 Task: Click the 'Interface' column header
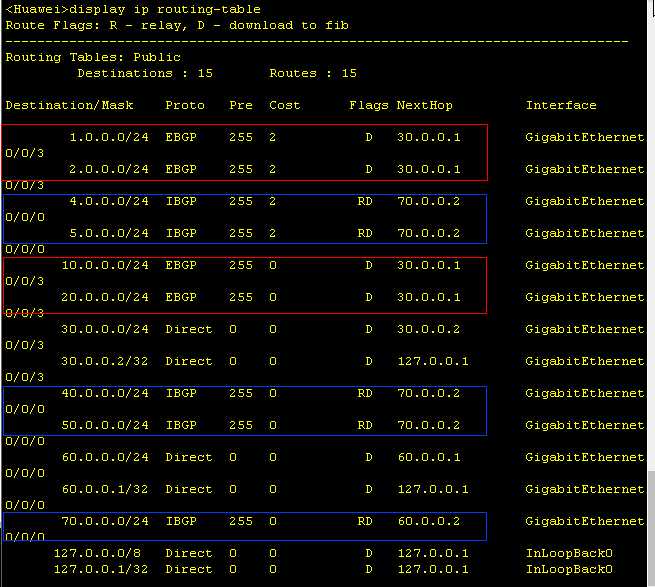(561, 105)
